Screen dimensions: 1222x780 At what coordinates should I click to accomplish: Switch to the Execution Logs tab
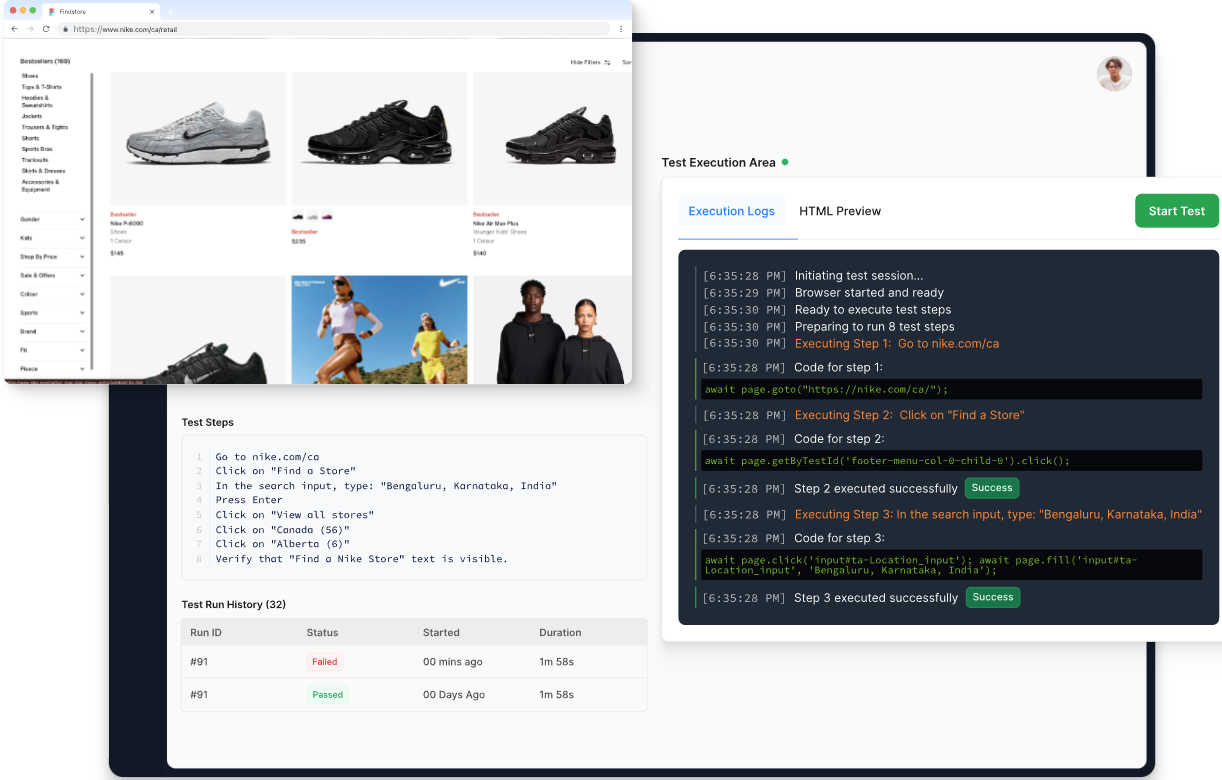coord(732,211)
